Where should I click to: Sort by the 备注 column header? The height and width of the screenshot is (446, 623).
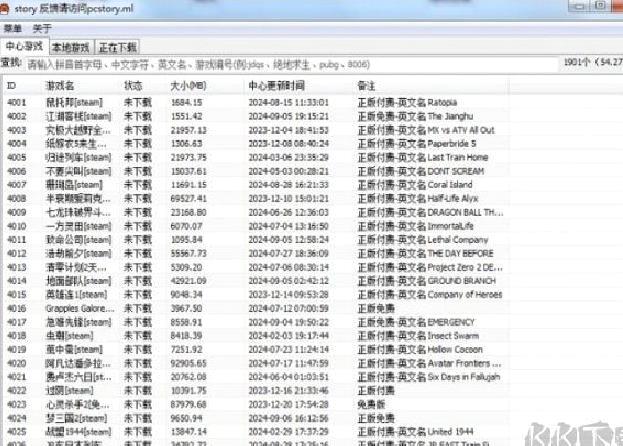pyautogui.click(x=366, y=86)
